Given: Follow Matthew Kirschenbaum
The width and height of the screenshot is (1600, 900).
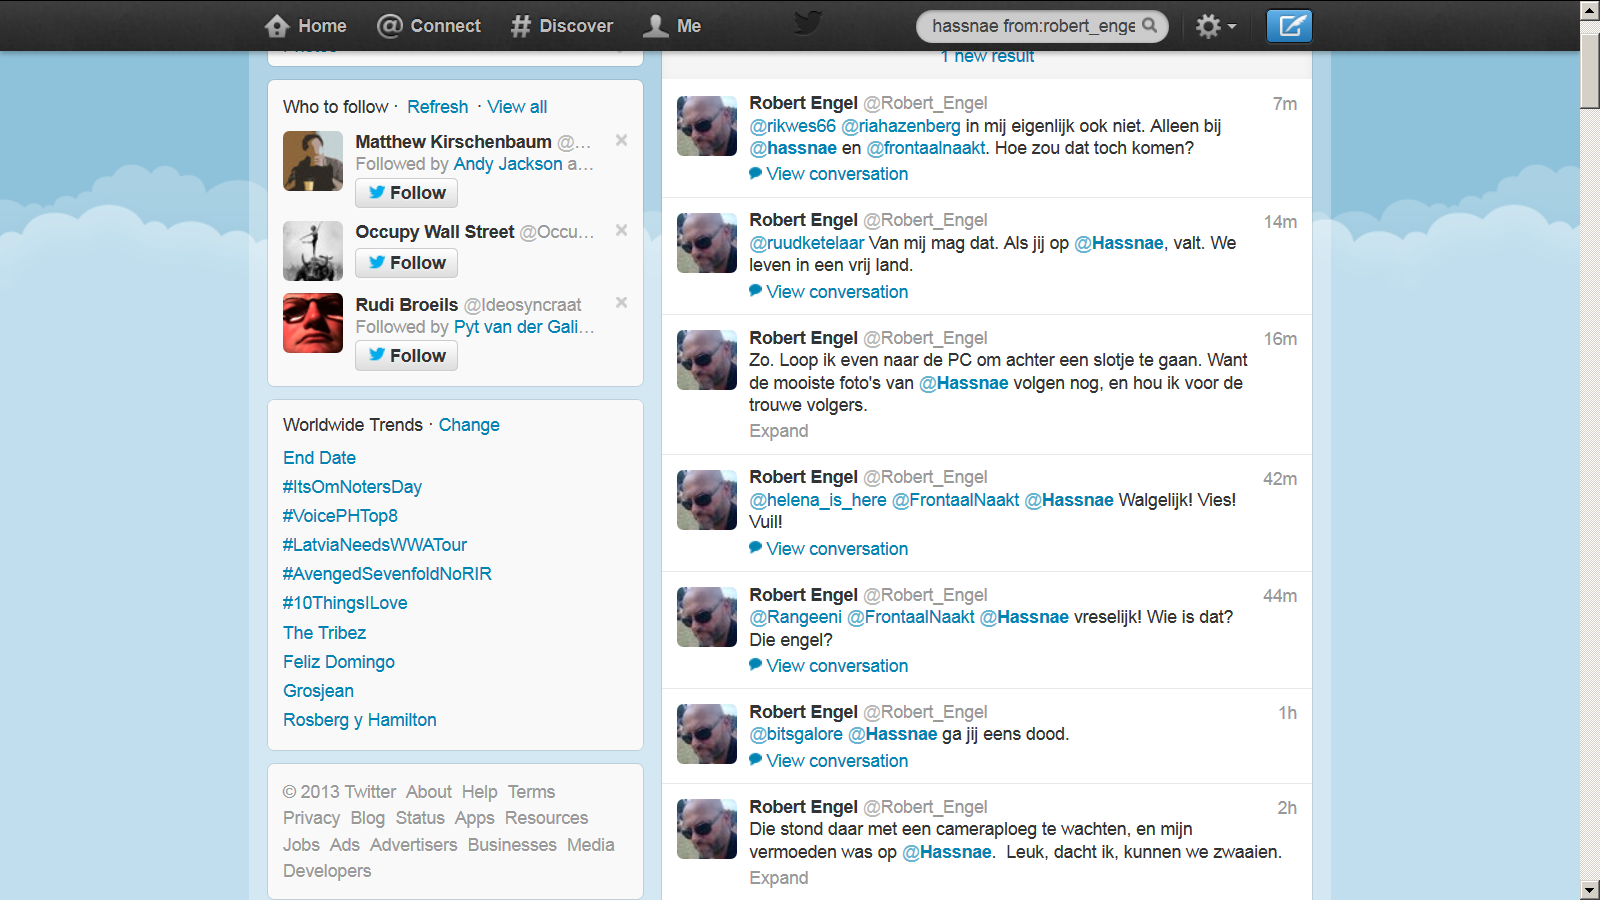Looking at the screenshot, I should pyautogui.click(x=406, y=193).
